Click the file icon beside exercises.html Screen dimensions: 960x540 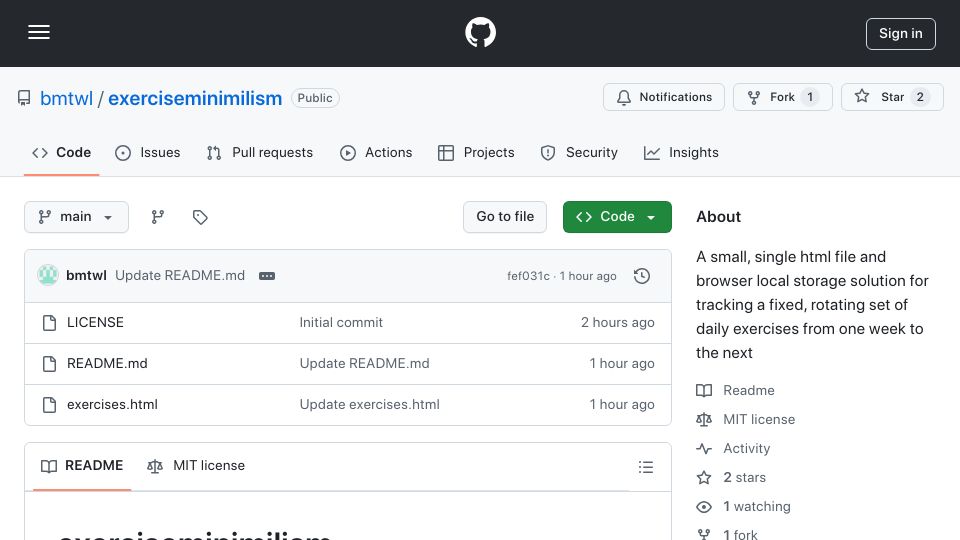tap(50, 405)
